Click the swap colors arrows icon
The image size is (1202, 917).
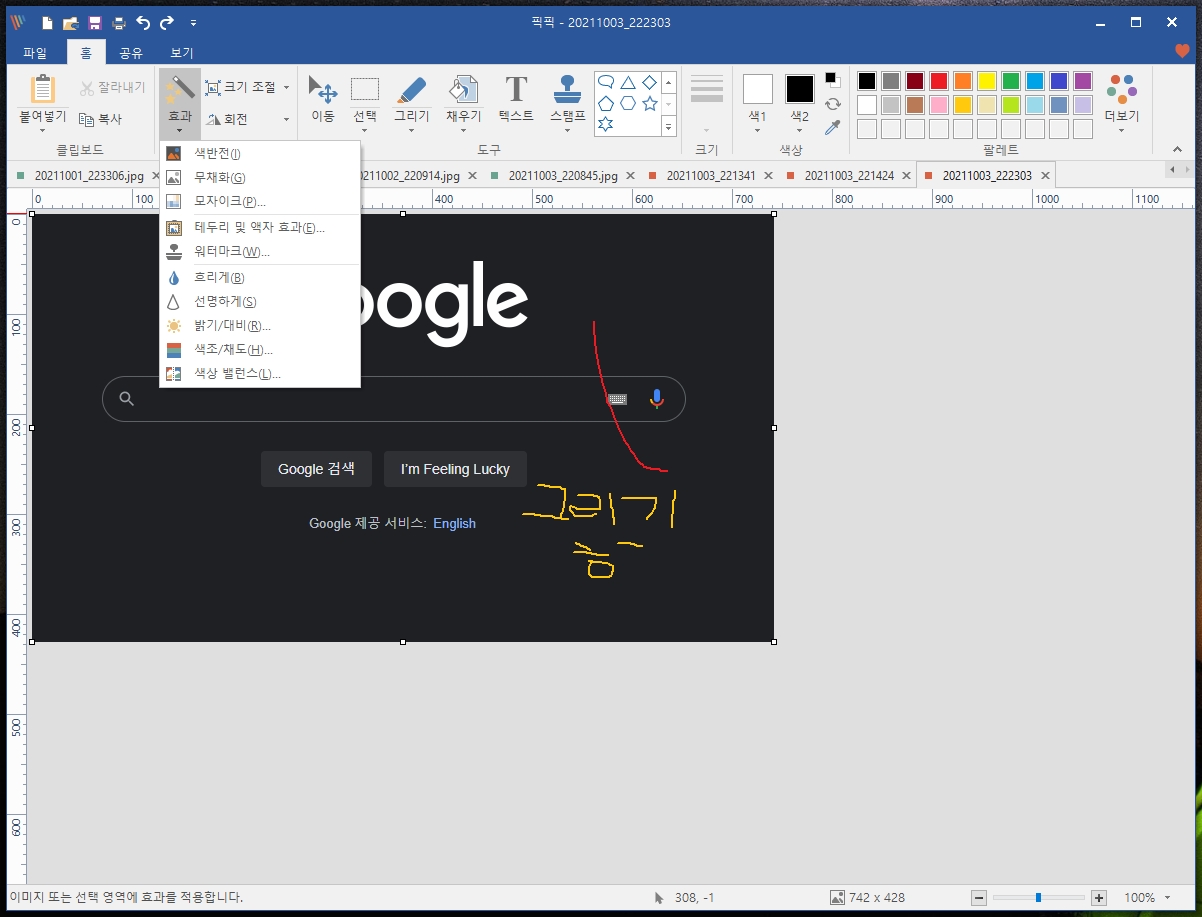click(832, 103)
